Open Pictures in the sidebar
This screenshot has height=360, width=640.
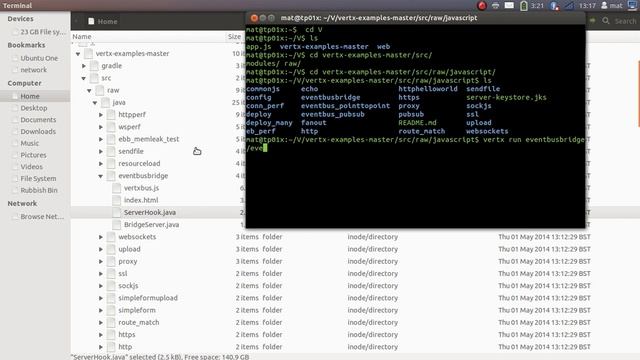click(33, 155)
